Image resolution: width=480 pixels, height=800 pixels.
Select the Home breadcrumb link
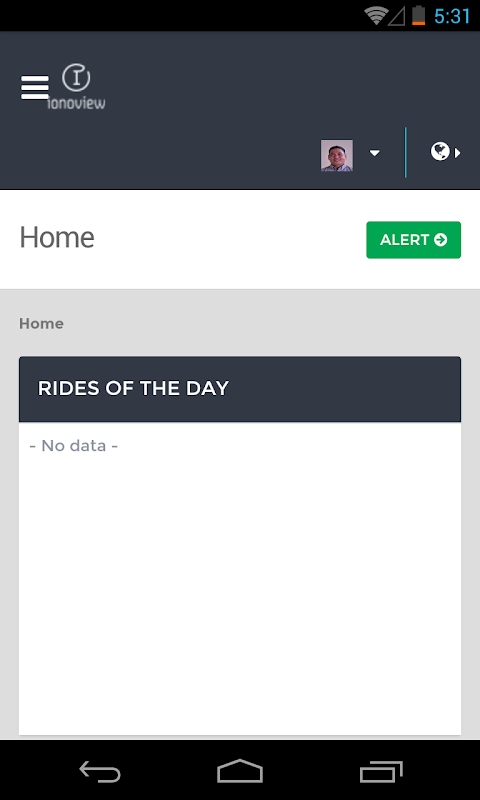pos(41,323)
